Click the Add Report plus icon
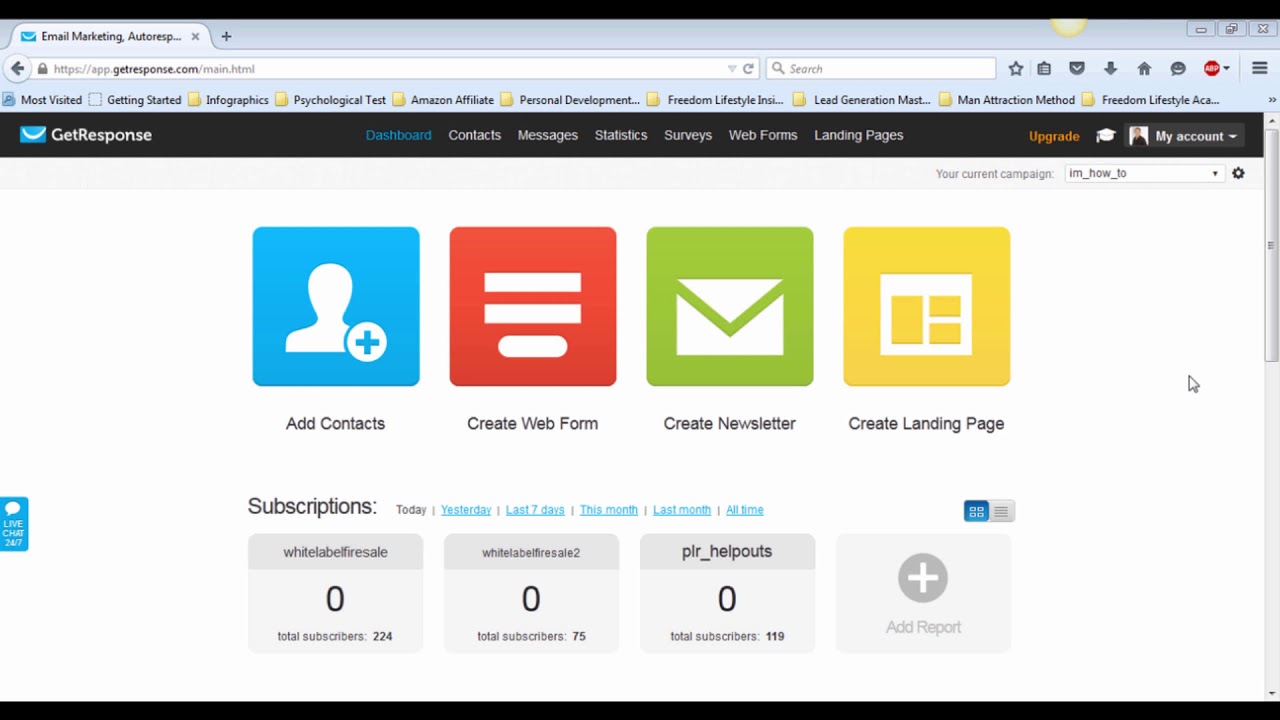Image resolution: width=1280 pixels, height=720 pixels. tap(923, 578)
